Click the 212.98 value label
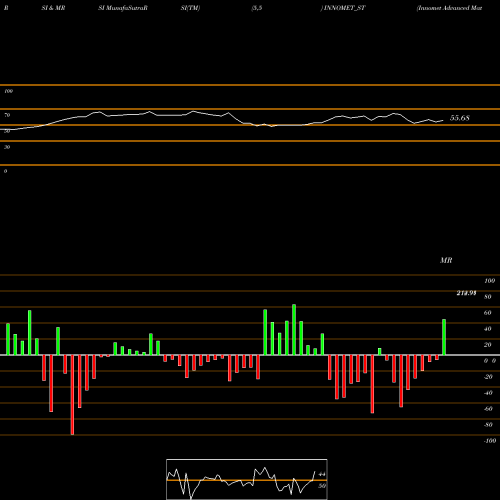This screenshot has height=500, width=500. (x=466, y=293)
